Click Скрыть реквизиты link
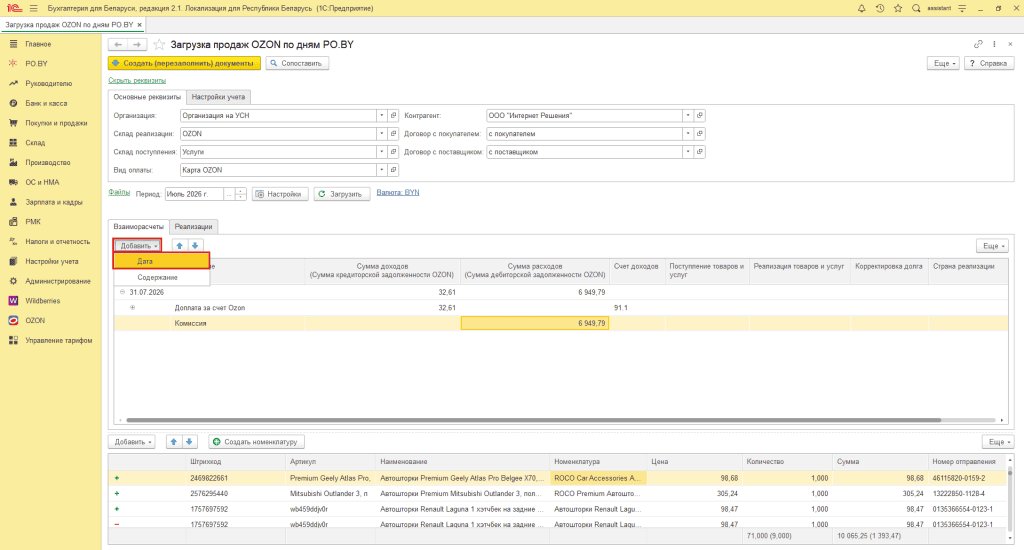This screenshot has width=1024, height=550. click(x=137, y=80)
